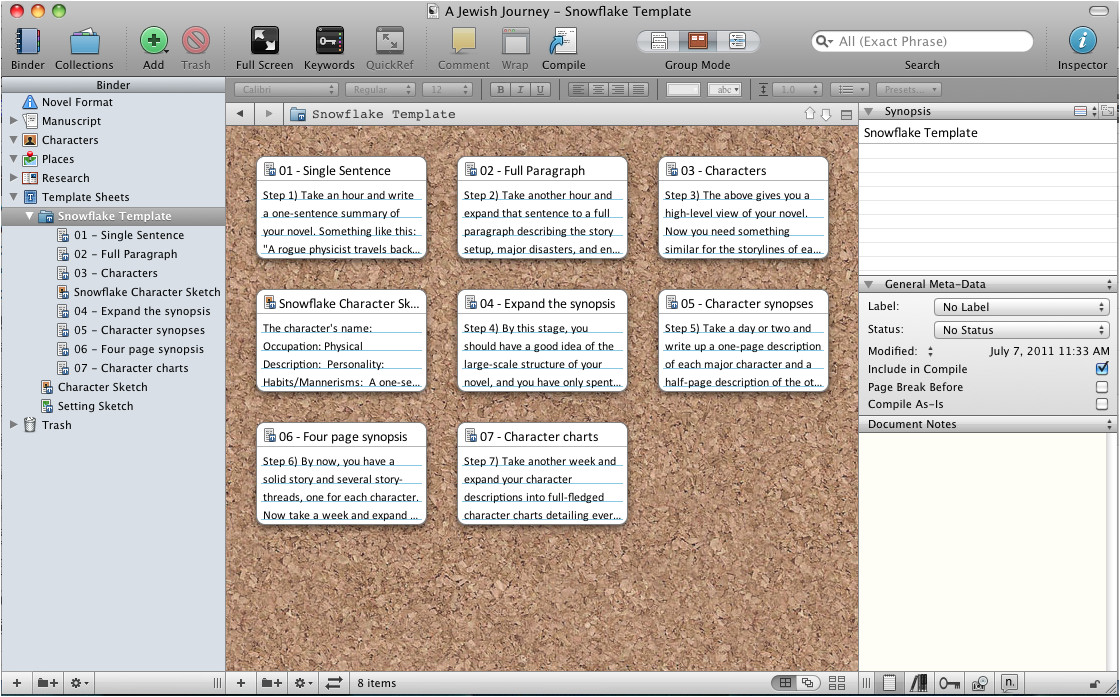This screenshot has height=697, width=1120.
Task: Click the Wrap toolbar icon
Action: [515, 41]
